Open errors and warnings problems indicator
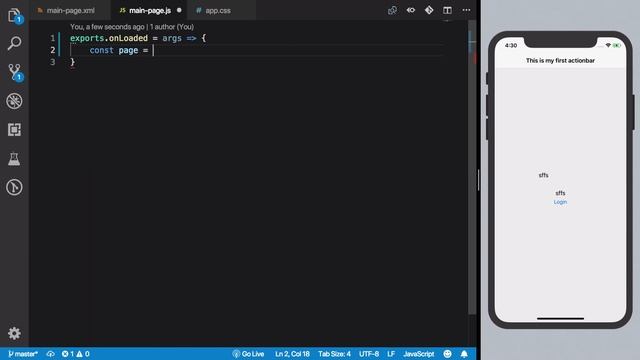640x360 pixels. pos(76,354)
